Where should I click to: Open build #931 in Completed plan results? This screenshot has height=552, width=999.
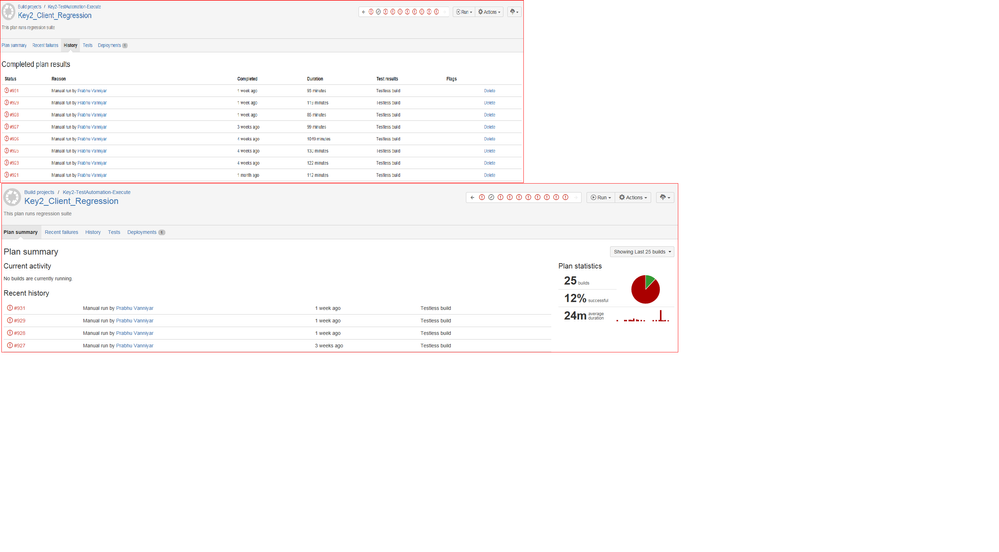14,91
